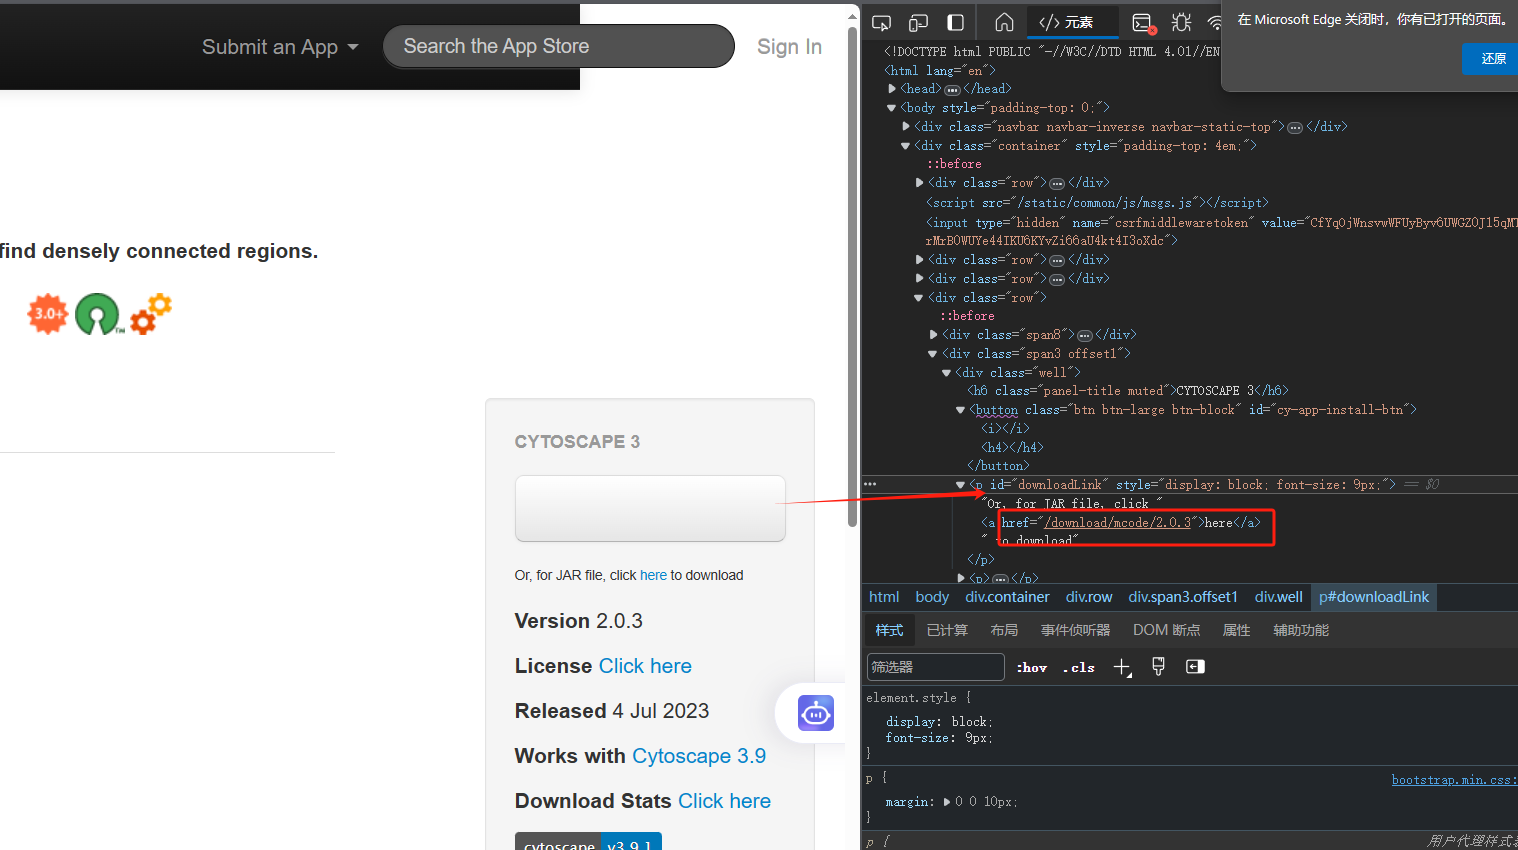Toggle the :hov element state option
The width and height of the screenshot is (1518, 850).
[1032, 668]
